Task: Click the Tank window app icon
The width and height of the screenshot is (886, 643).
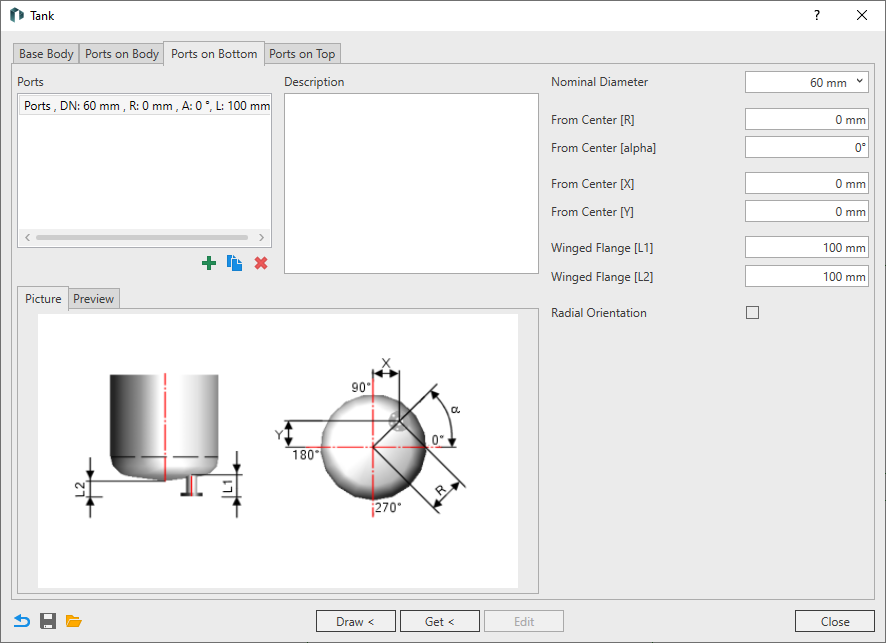Action: pos(17,15)
